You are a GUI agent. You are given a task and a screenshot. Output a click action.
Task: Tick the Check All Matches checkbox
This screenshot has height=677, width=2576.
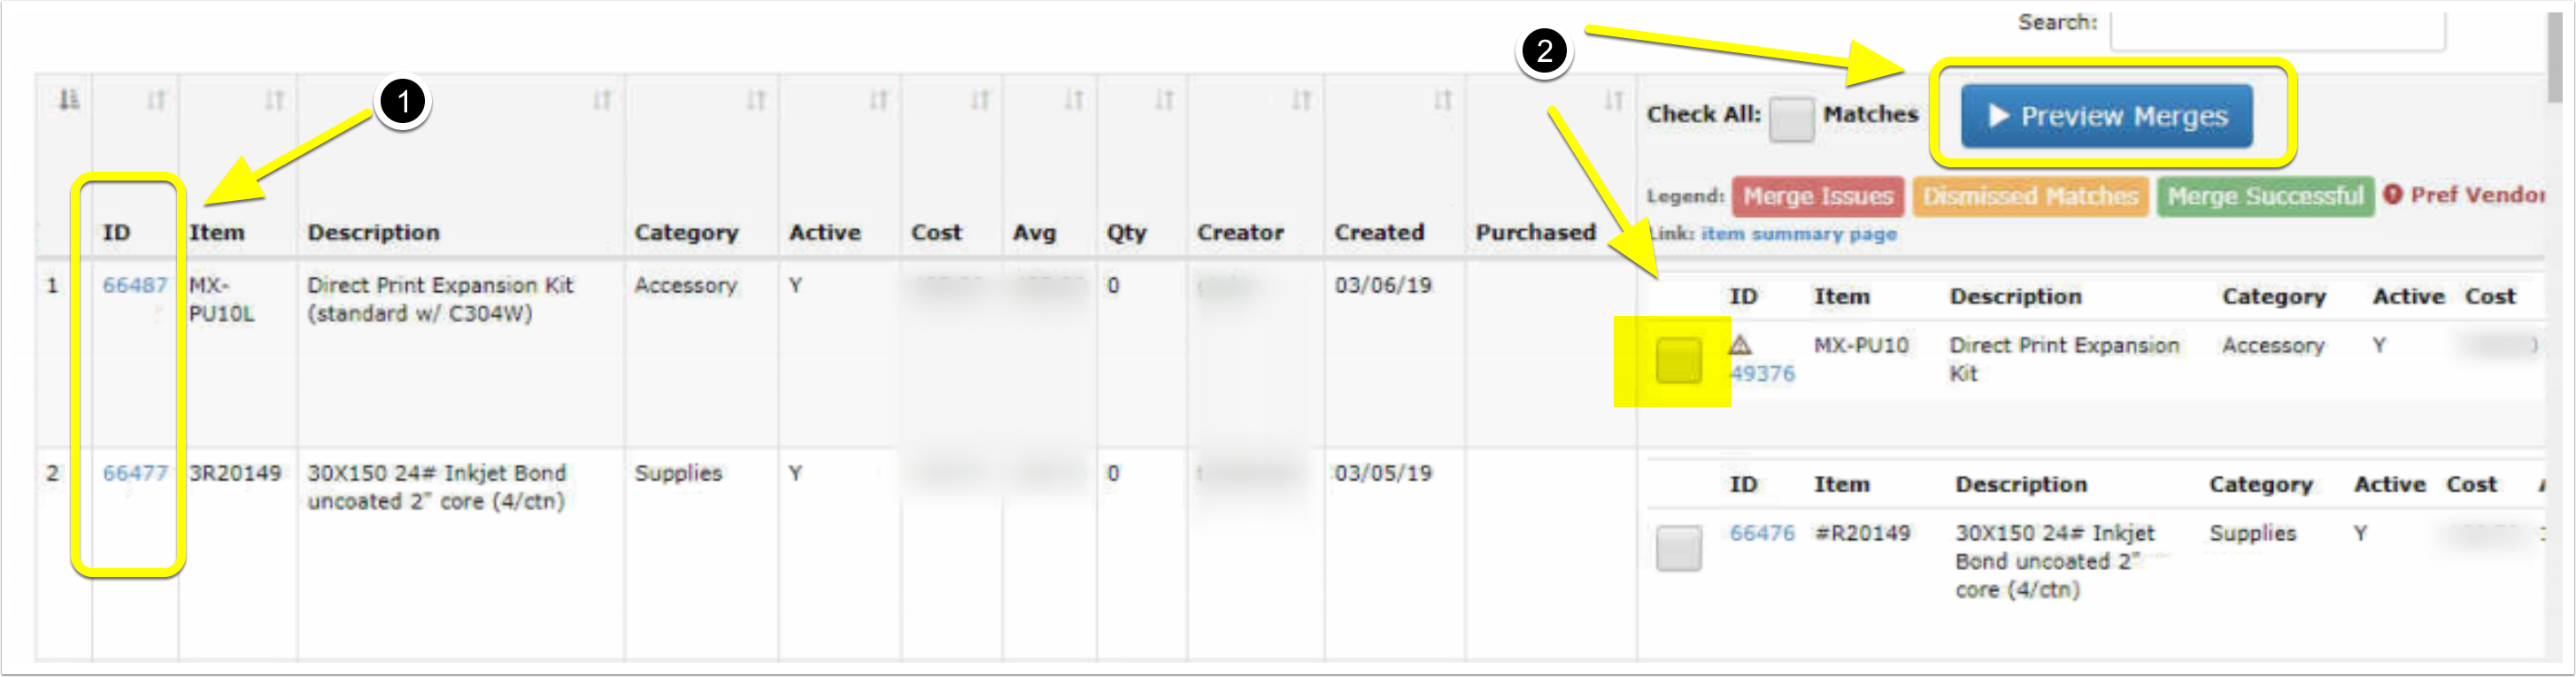pyautogui.click(x=1790, y=119)
